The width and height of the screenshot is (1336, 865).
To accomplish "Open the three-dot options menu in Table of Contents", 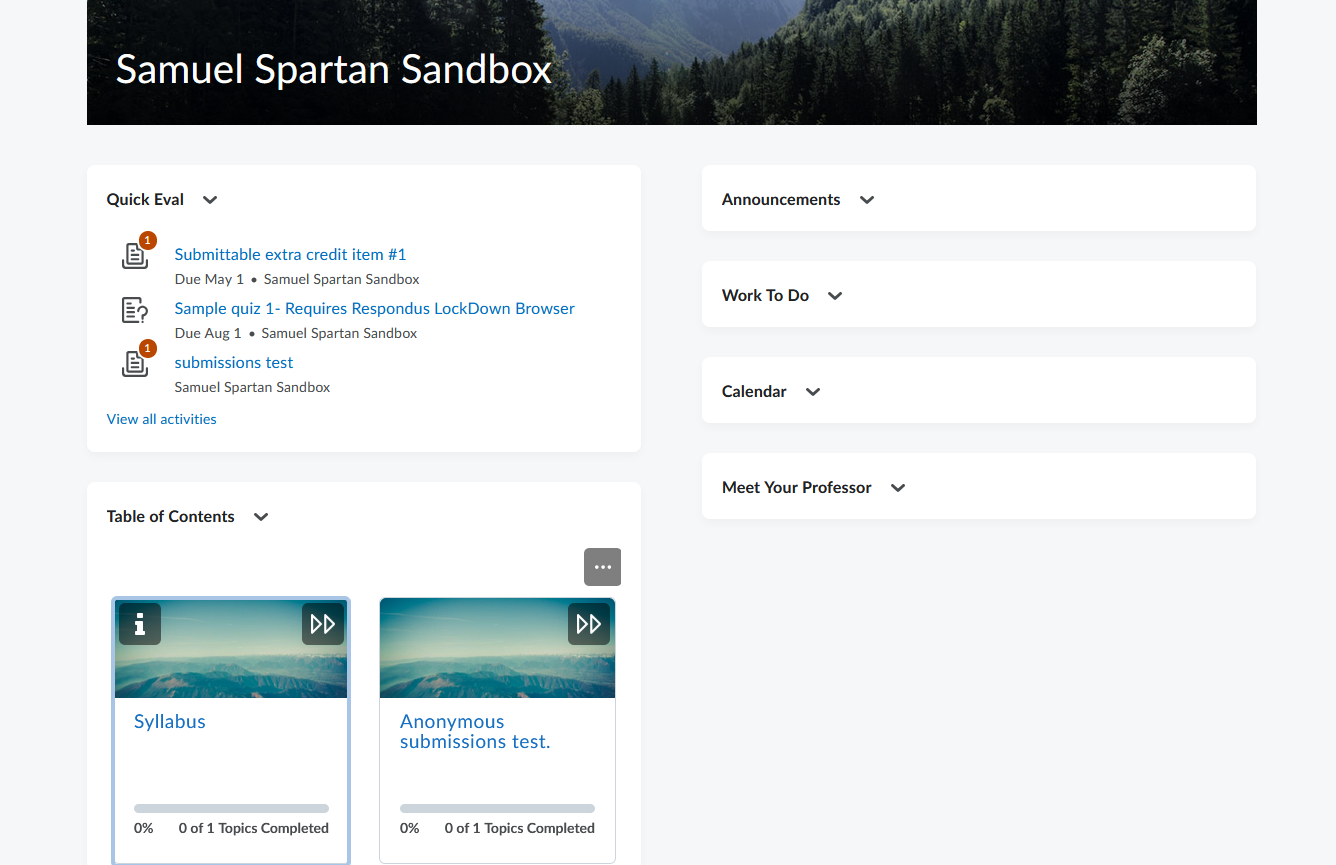I will coord(602,567).
